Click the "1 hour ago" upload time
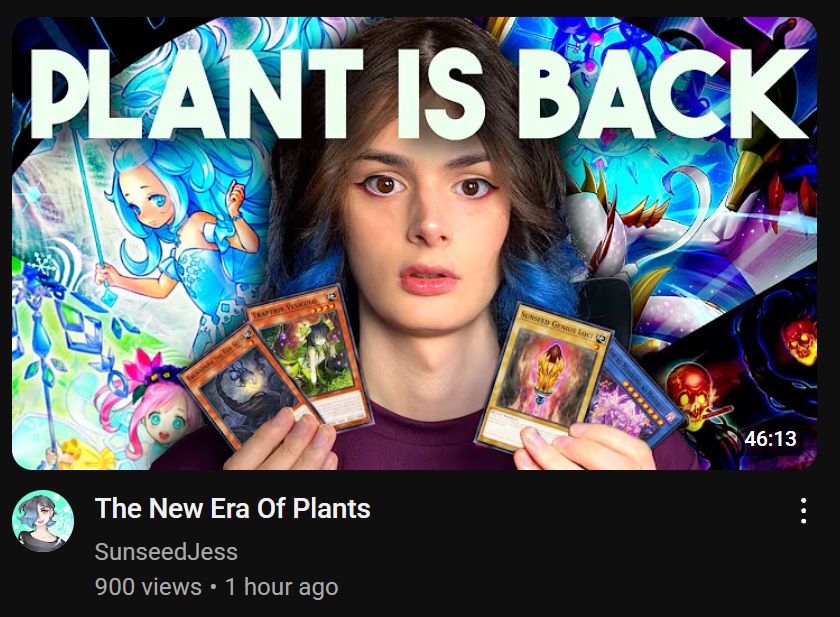840x617 pixels. pyautogui.click(x=281, y=587)
